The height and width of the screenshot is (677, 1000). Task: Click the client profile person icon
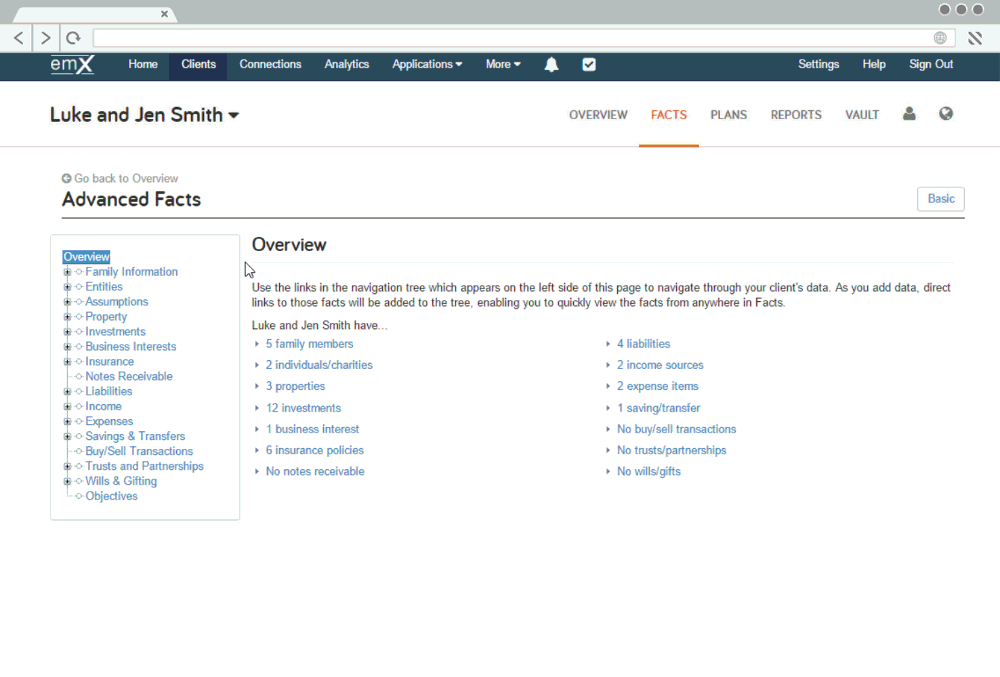(909, 114)
